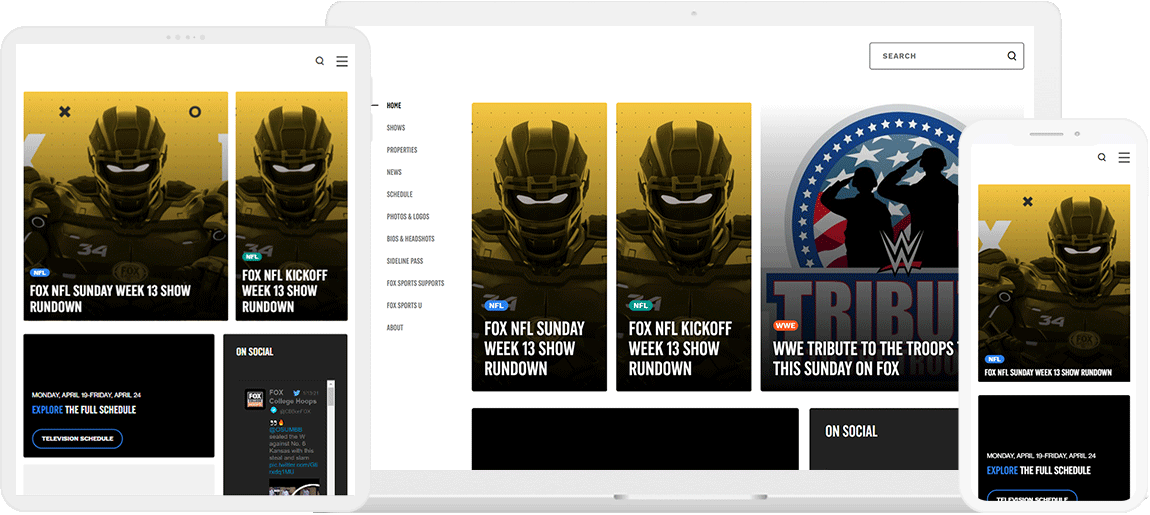The height and width of the screenshot is (515, 1150).
Task: Open NEWS in laptop side menu
Action: point(394,172)
